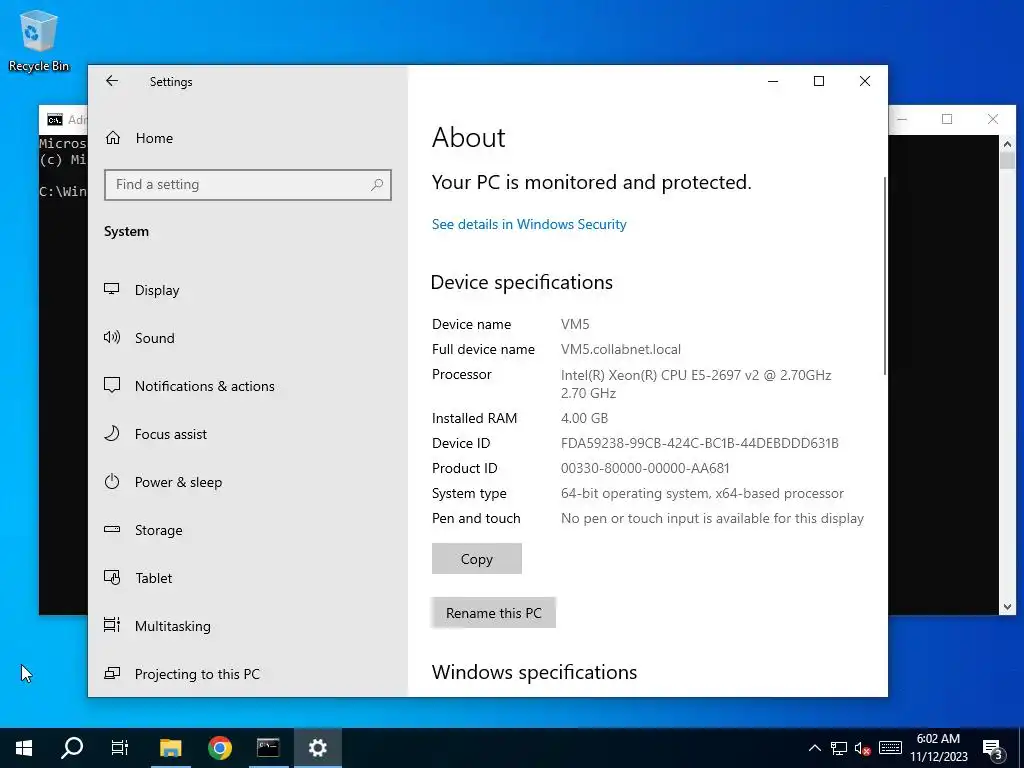Close the Command Prompt window
Screen dimensions: 1024x768
tap(993, 119)
